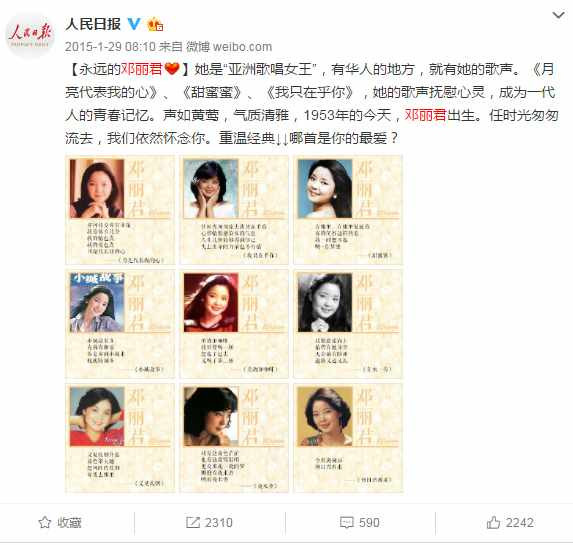The image size is (573, 545).
Task: Open the first thumbnail 月亮代表我的心
Action: 120,210
